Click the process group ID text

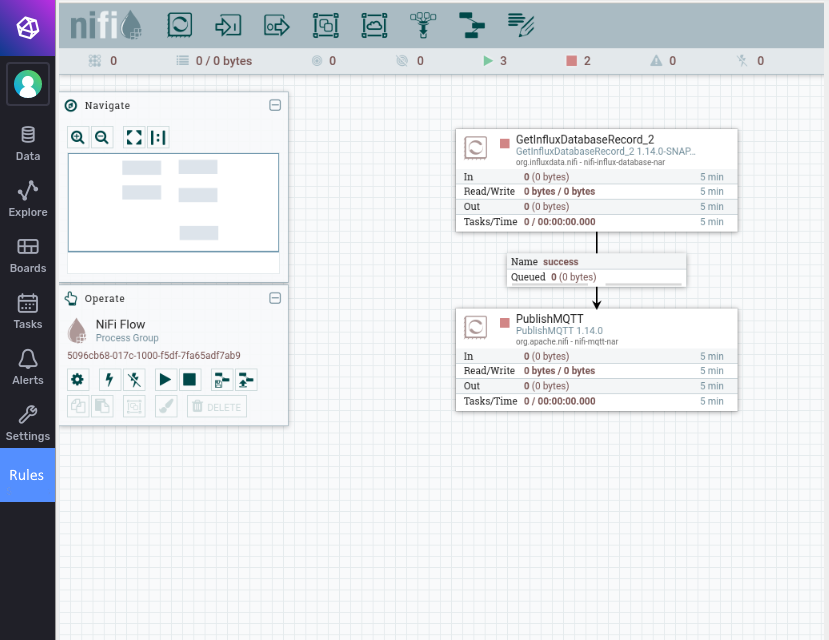pyautogui.click(x=153, y=355)
